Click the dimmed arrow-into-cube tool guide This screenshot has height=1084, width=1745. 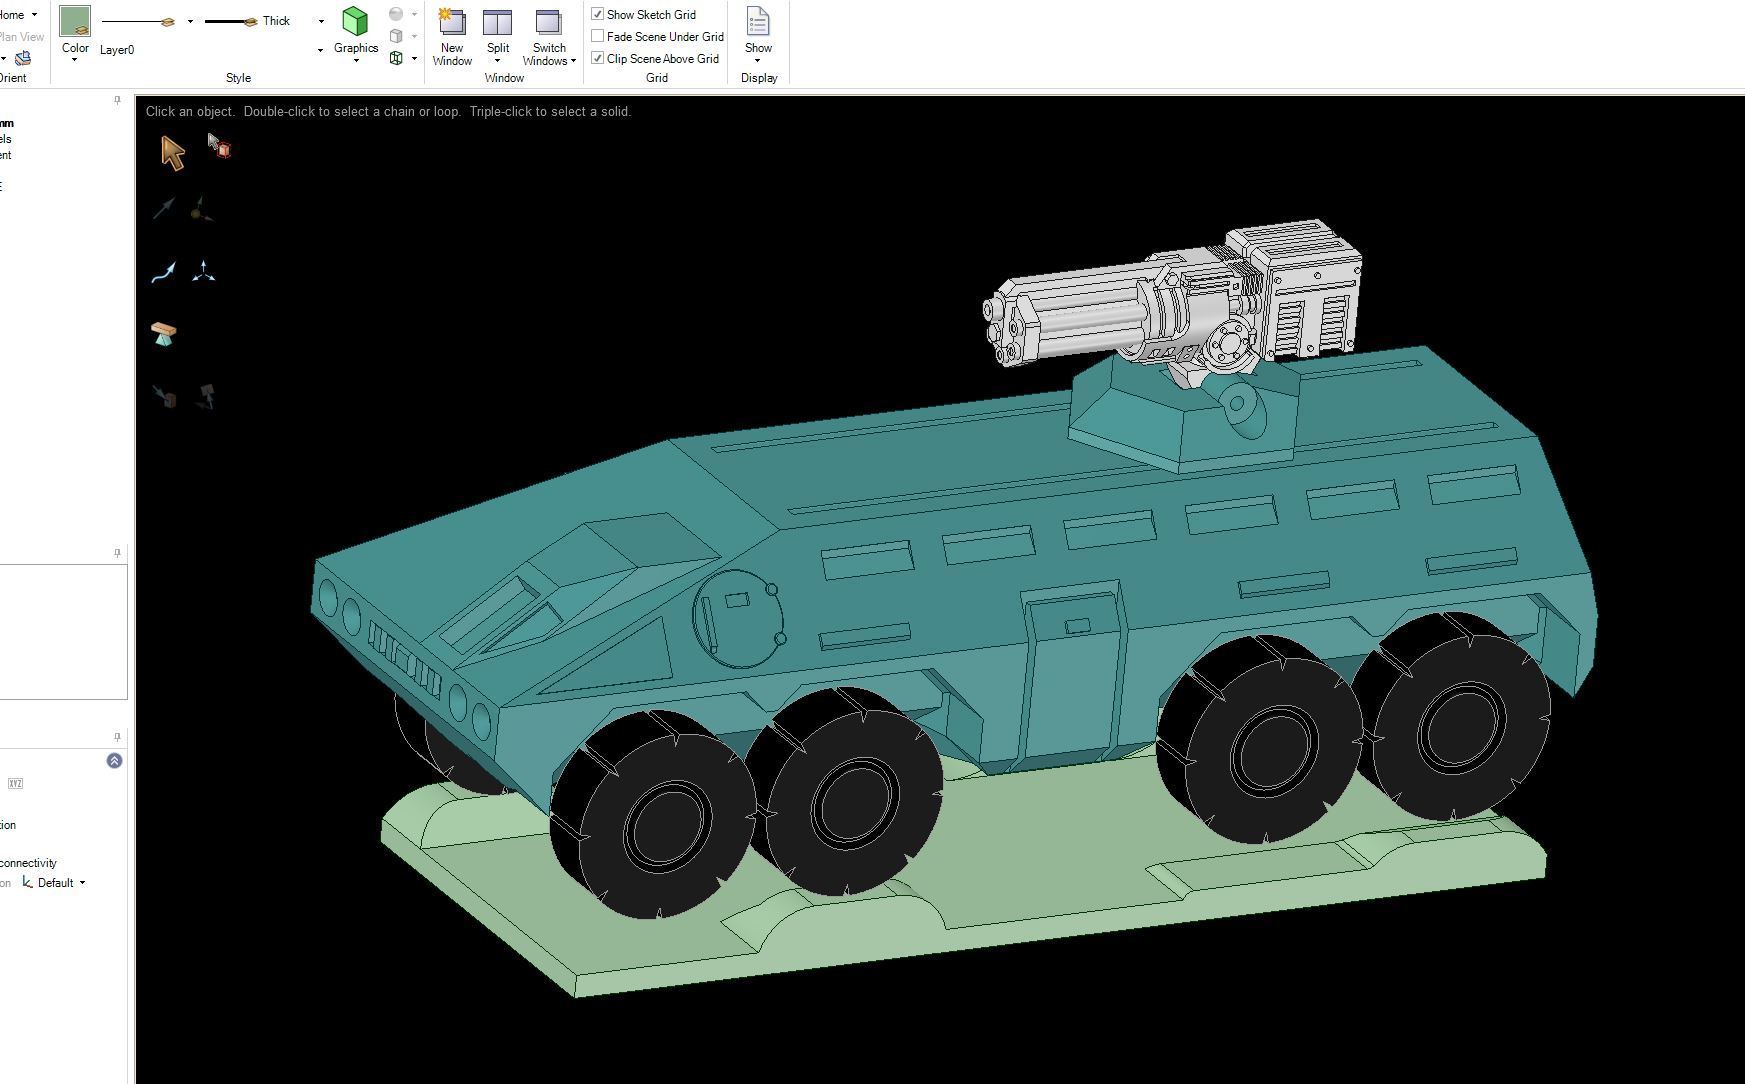(x=165, y=397)
